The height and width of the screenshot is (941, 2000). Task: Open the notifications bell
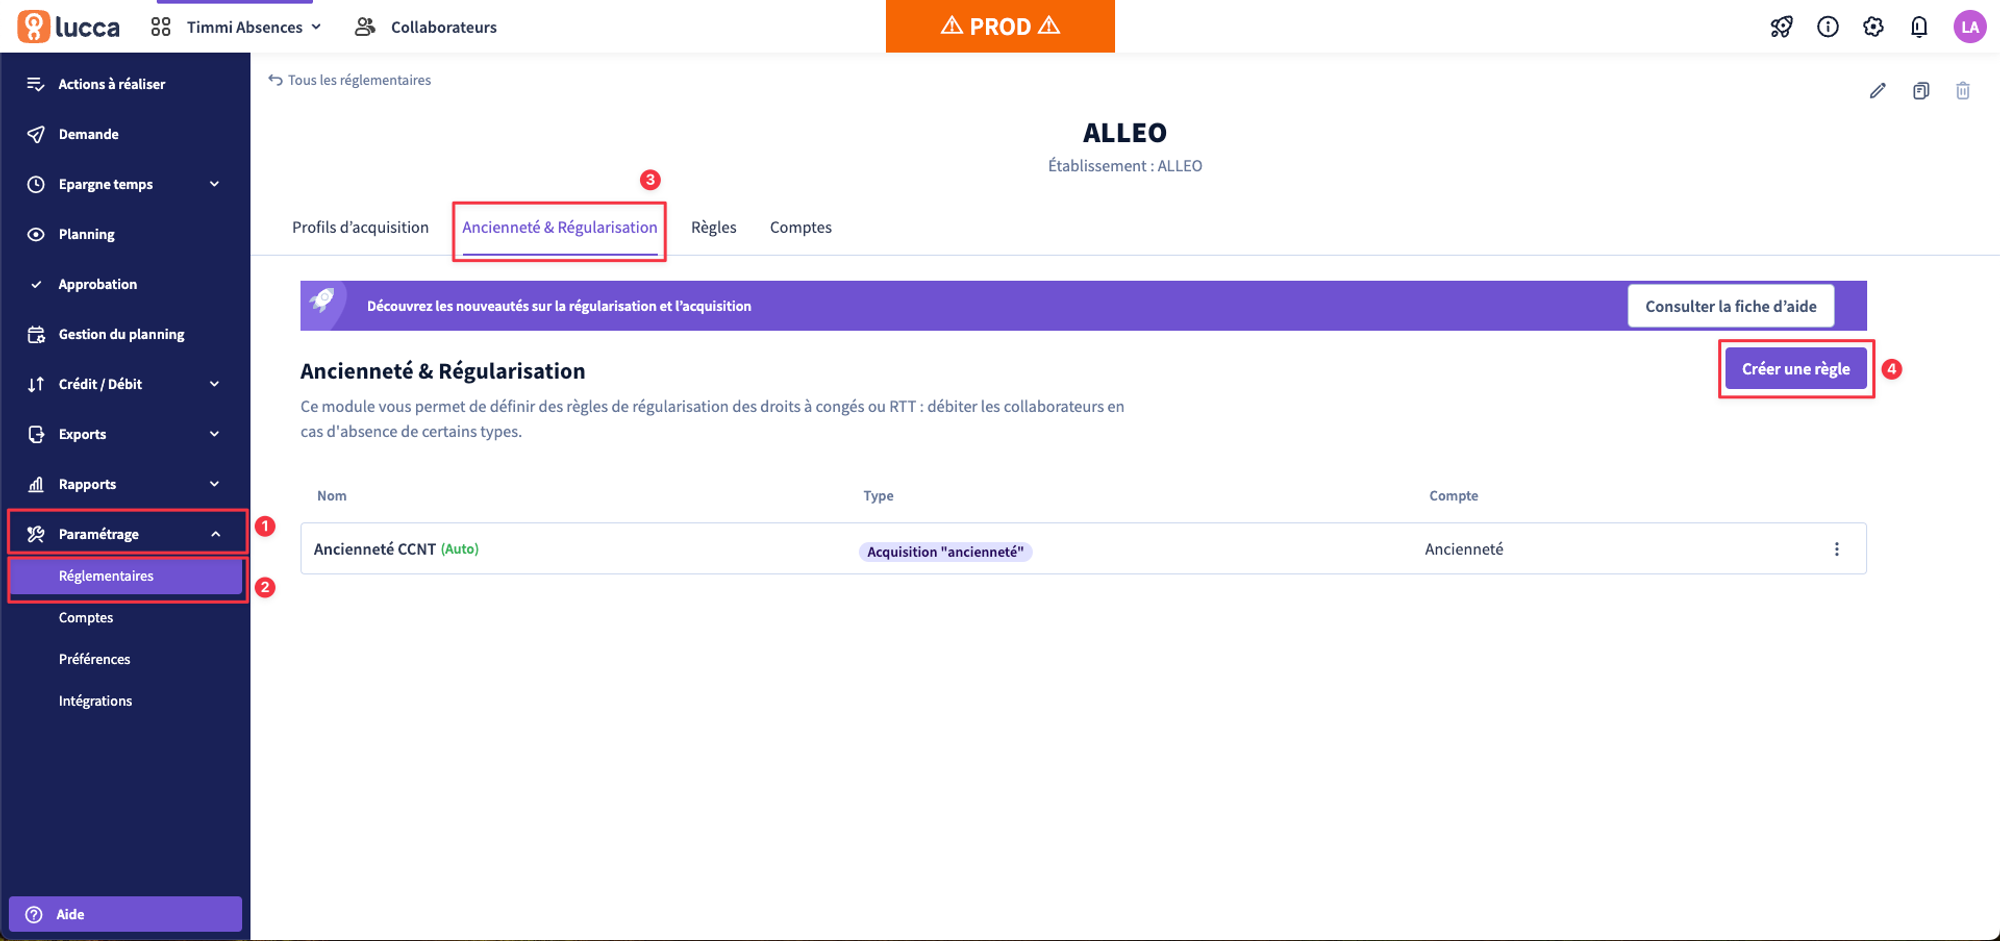tap(1919, 27)
